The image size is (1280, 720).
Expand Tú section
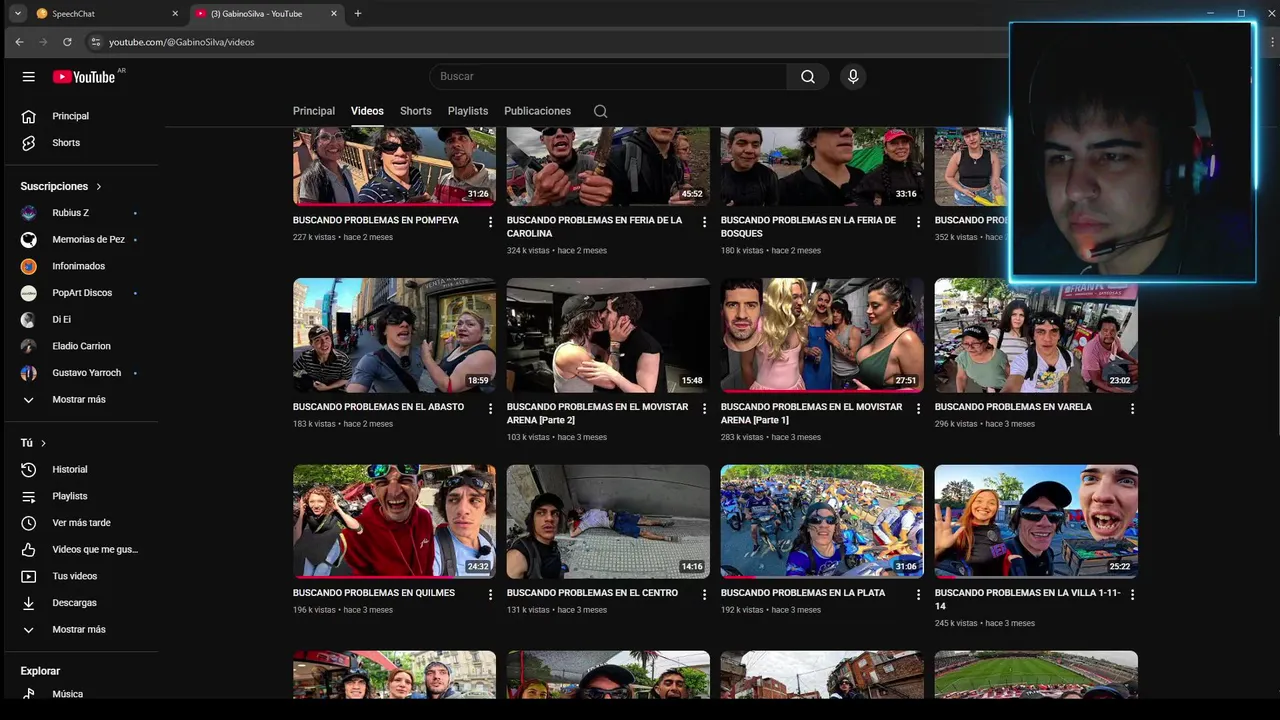(33, 443)
